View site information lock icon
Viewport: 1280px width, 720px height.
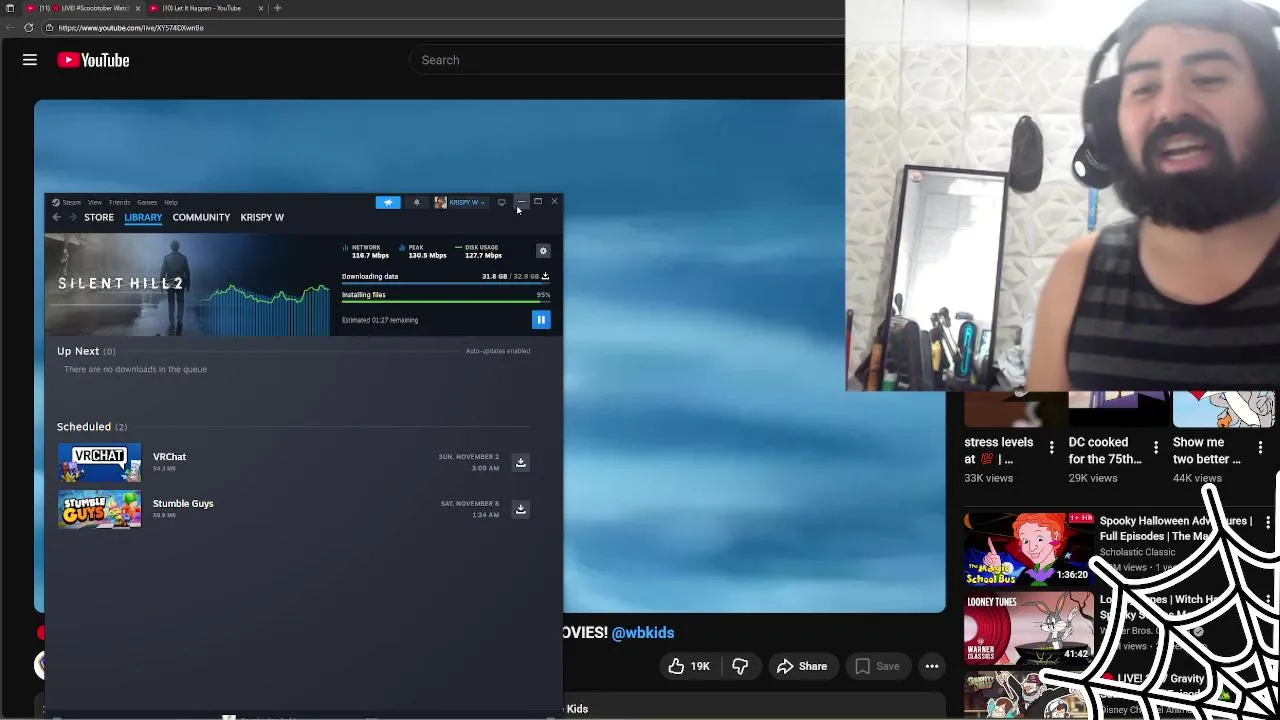coord(49,28)
